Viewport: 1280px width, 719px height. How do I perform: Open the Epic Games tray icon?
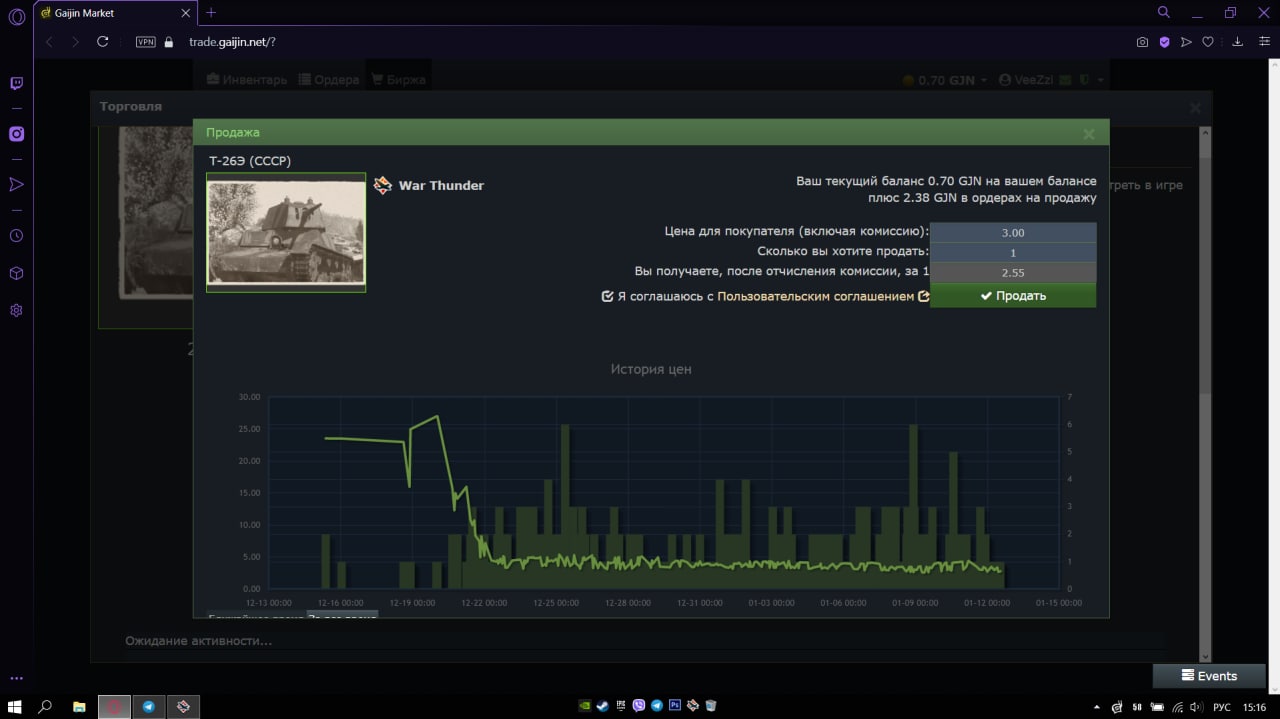tap(620, 706)
